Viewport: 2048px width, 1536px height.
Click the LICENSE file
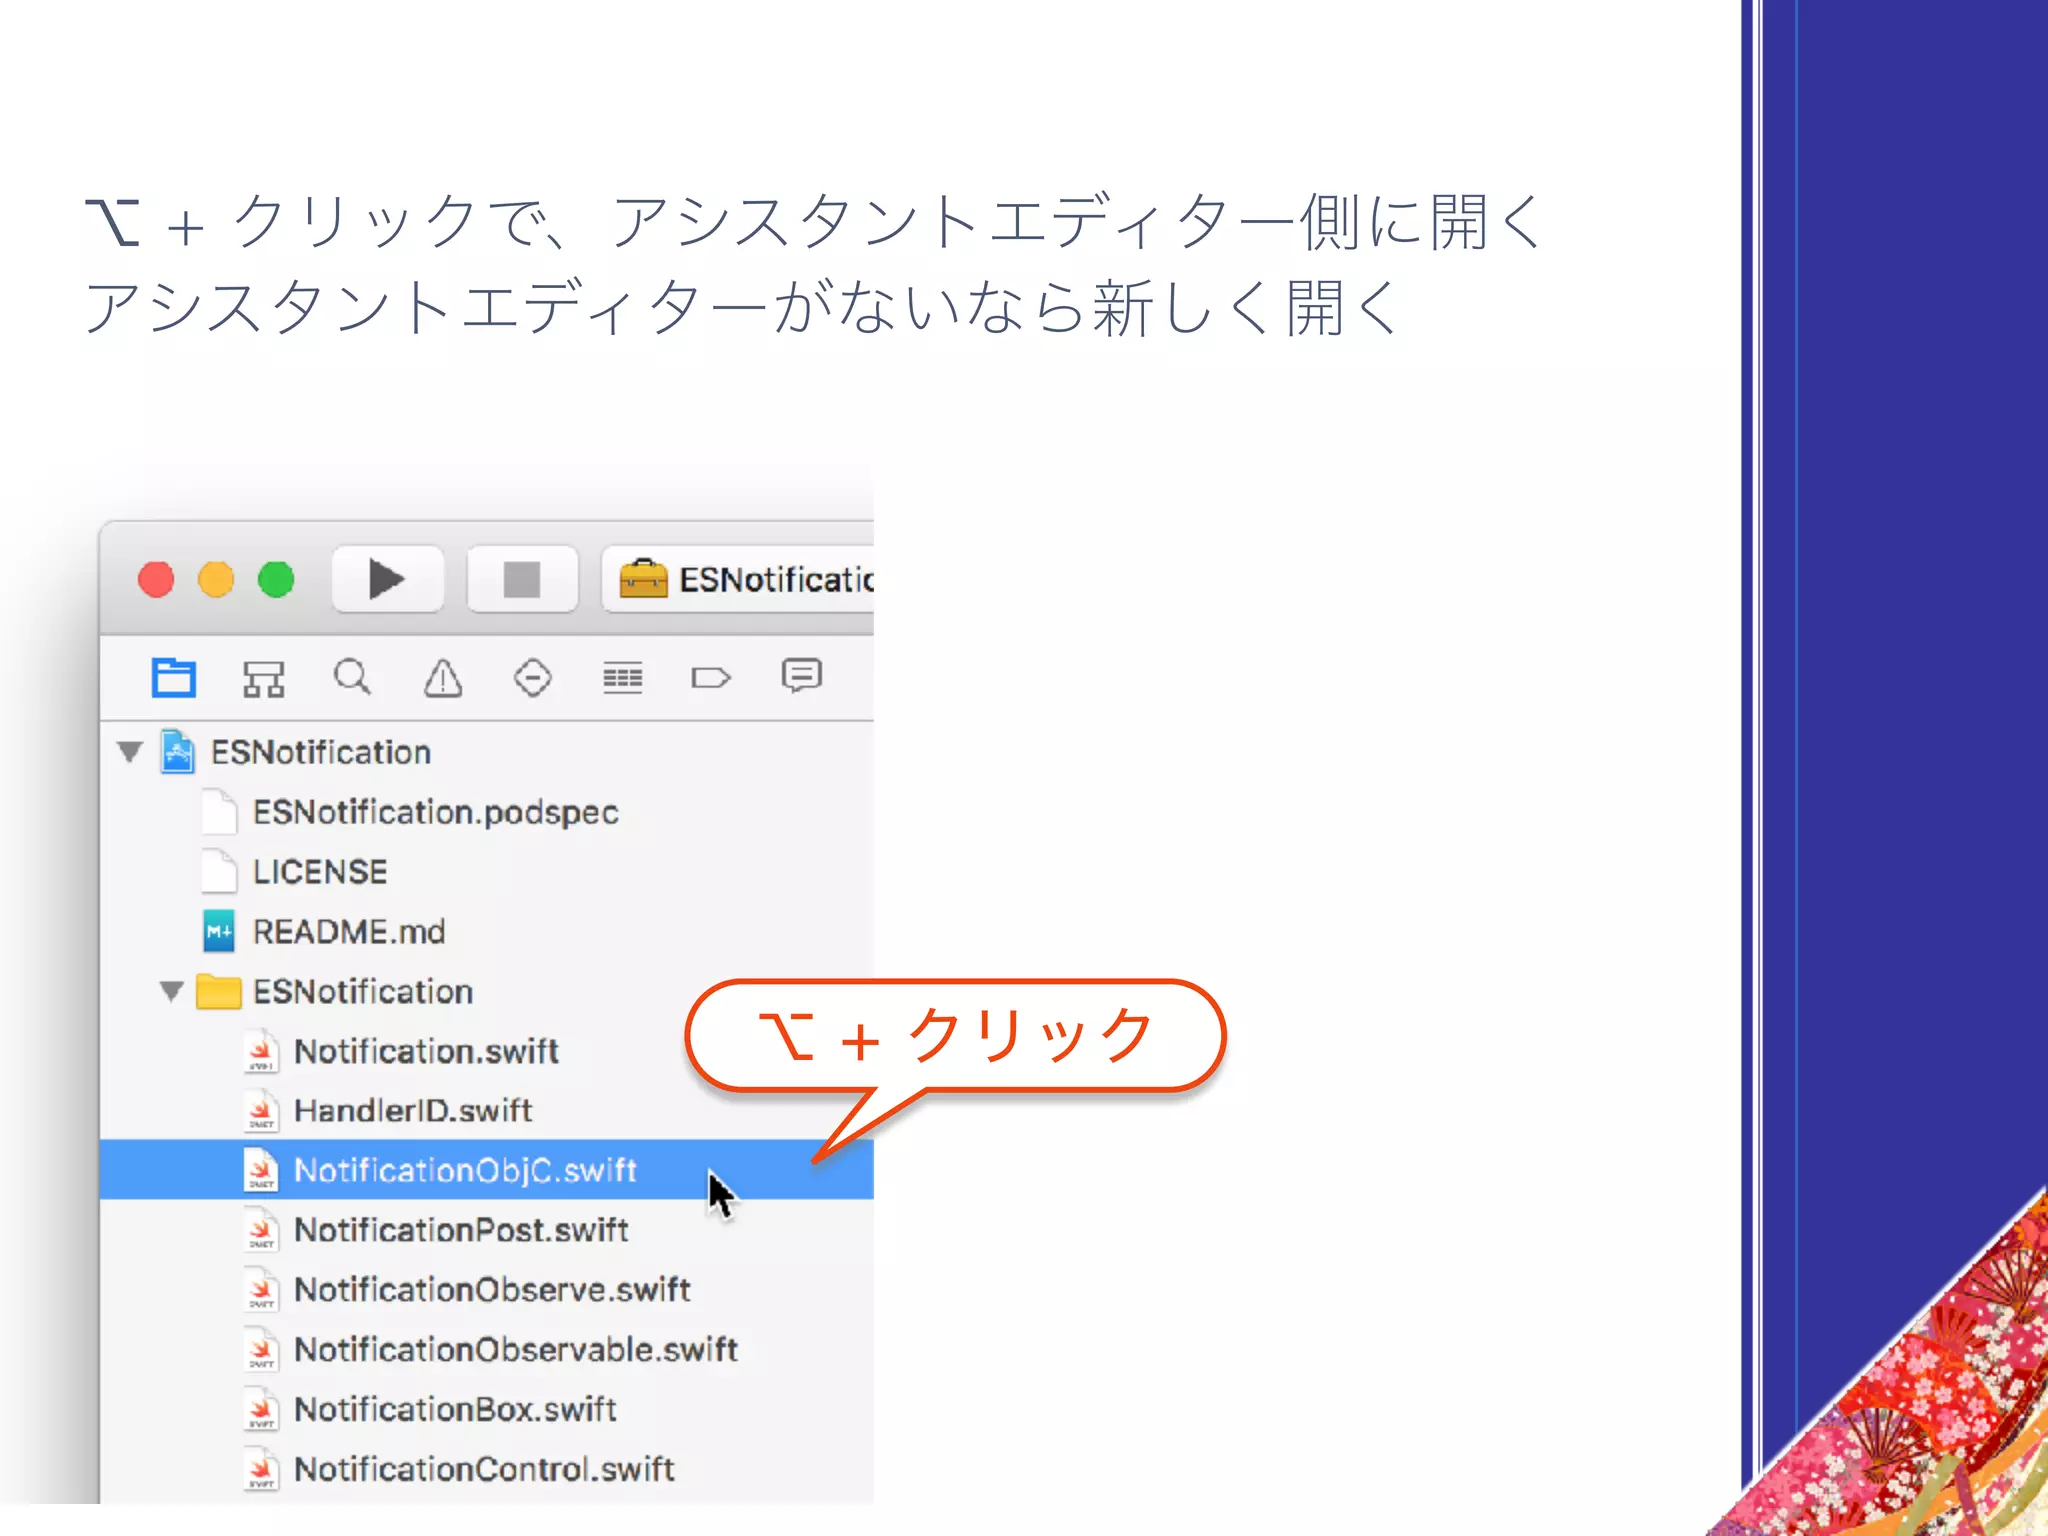coord(319,872)
